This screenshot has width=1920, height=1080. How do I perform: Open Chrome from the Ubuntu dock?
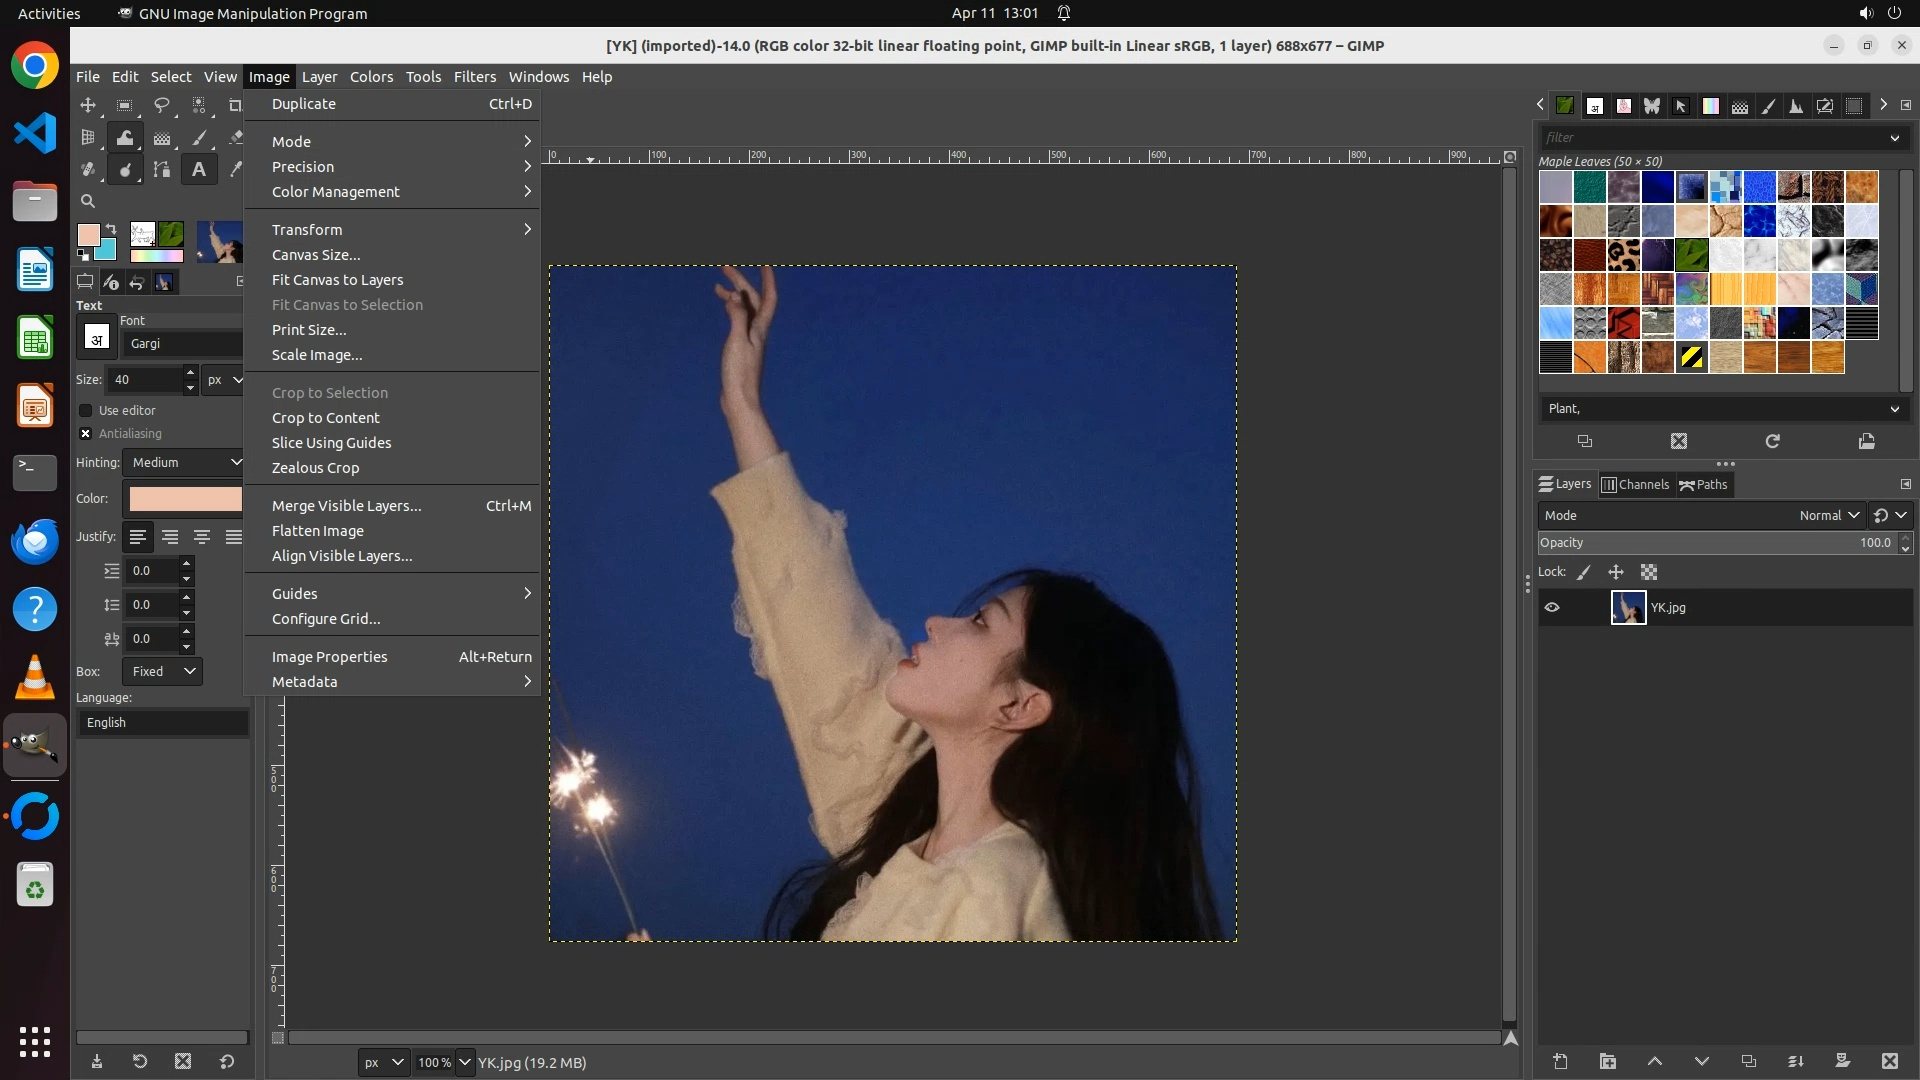(35, 66)
